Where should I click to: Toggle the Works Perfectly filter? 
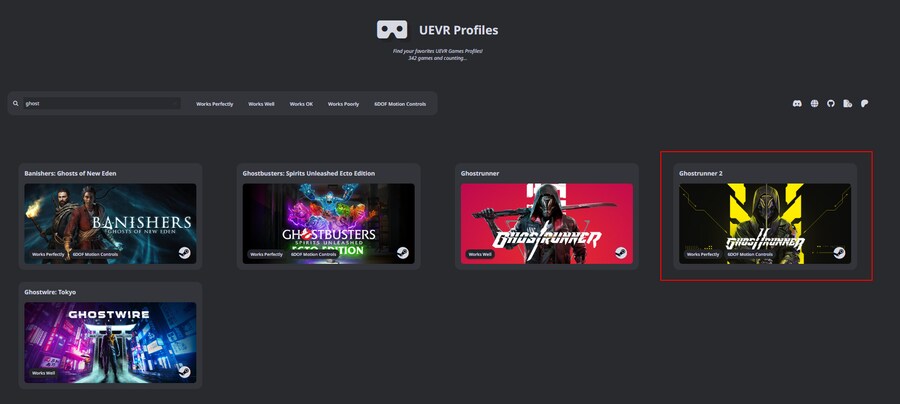214,104
